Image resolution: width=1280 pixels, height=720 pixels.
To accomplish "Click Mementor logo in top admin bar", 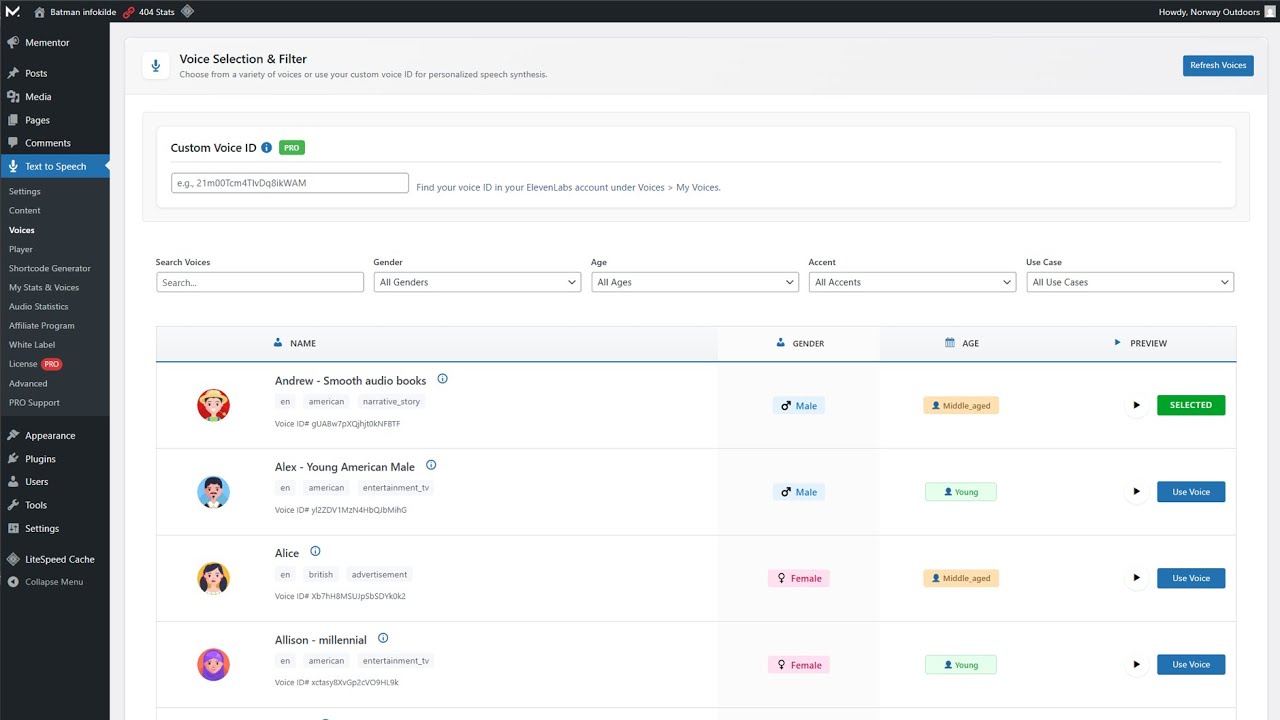I will [x=12, y=12].
